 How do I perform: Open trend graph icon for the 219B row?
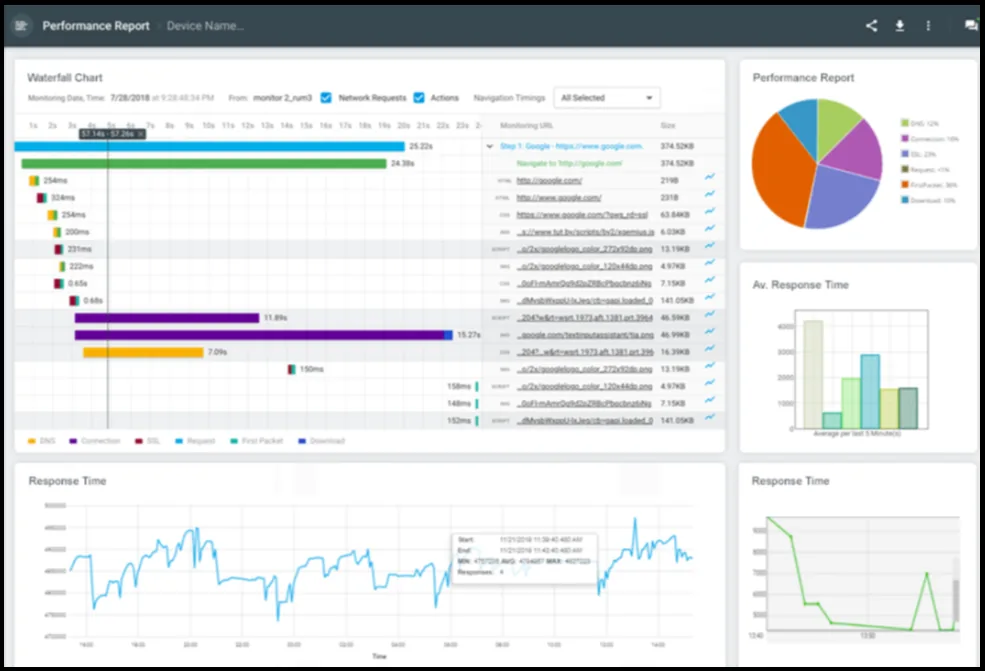pos(709,177)
